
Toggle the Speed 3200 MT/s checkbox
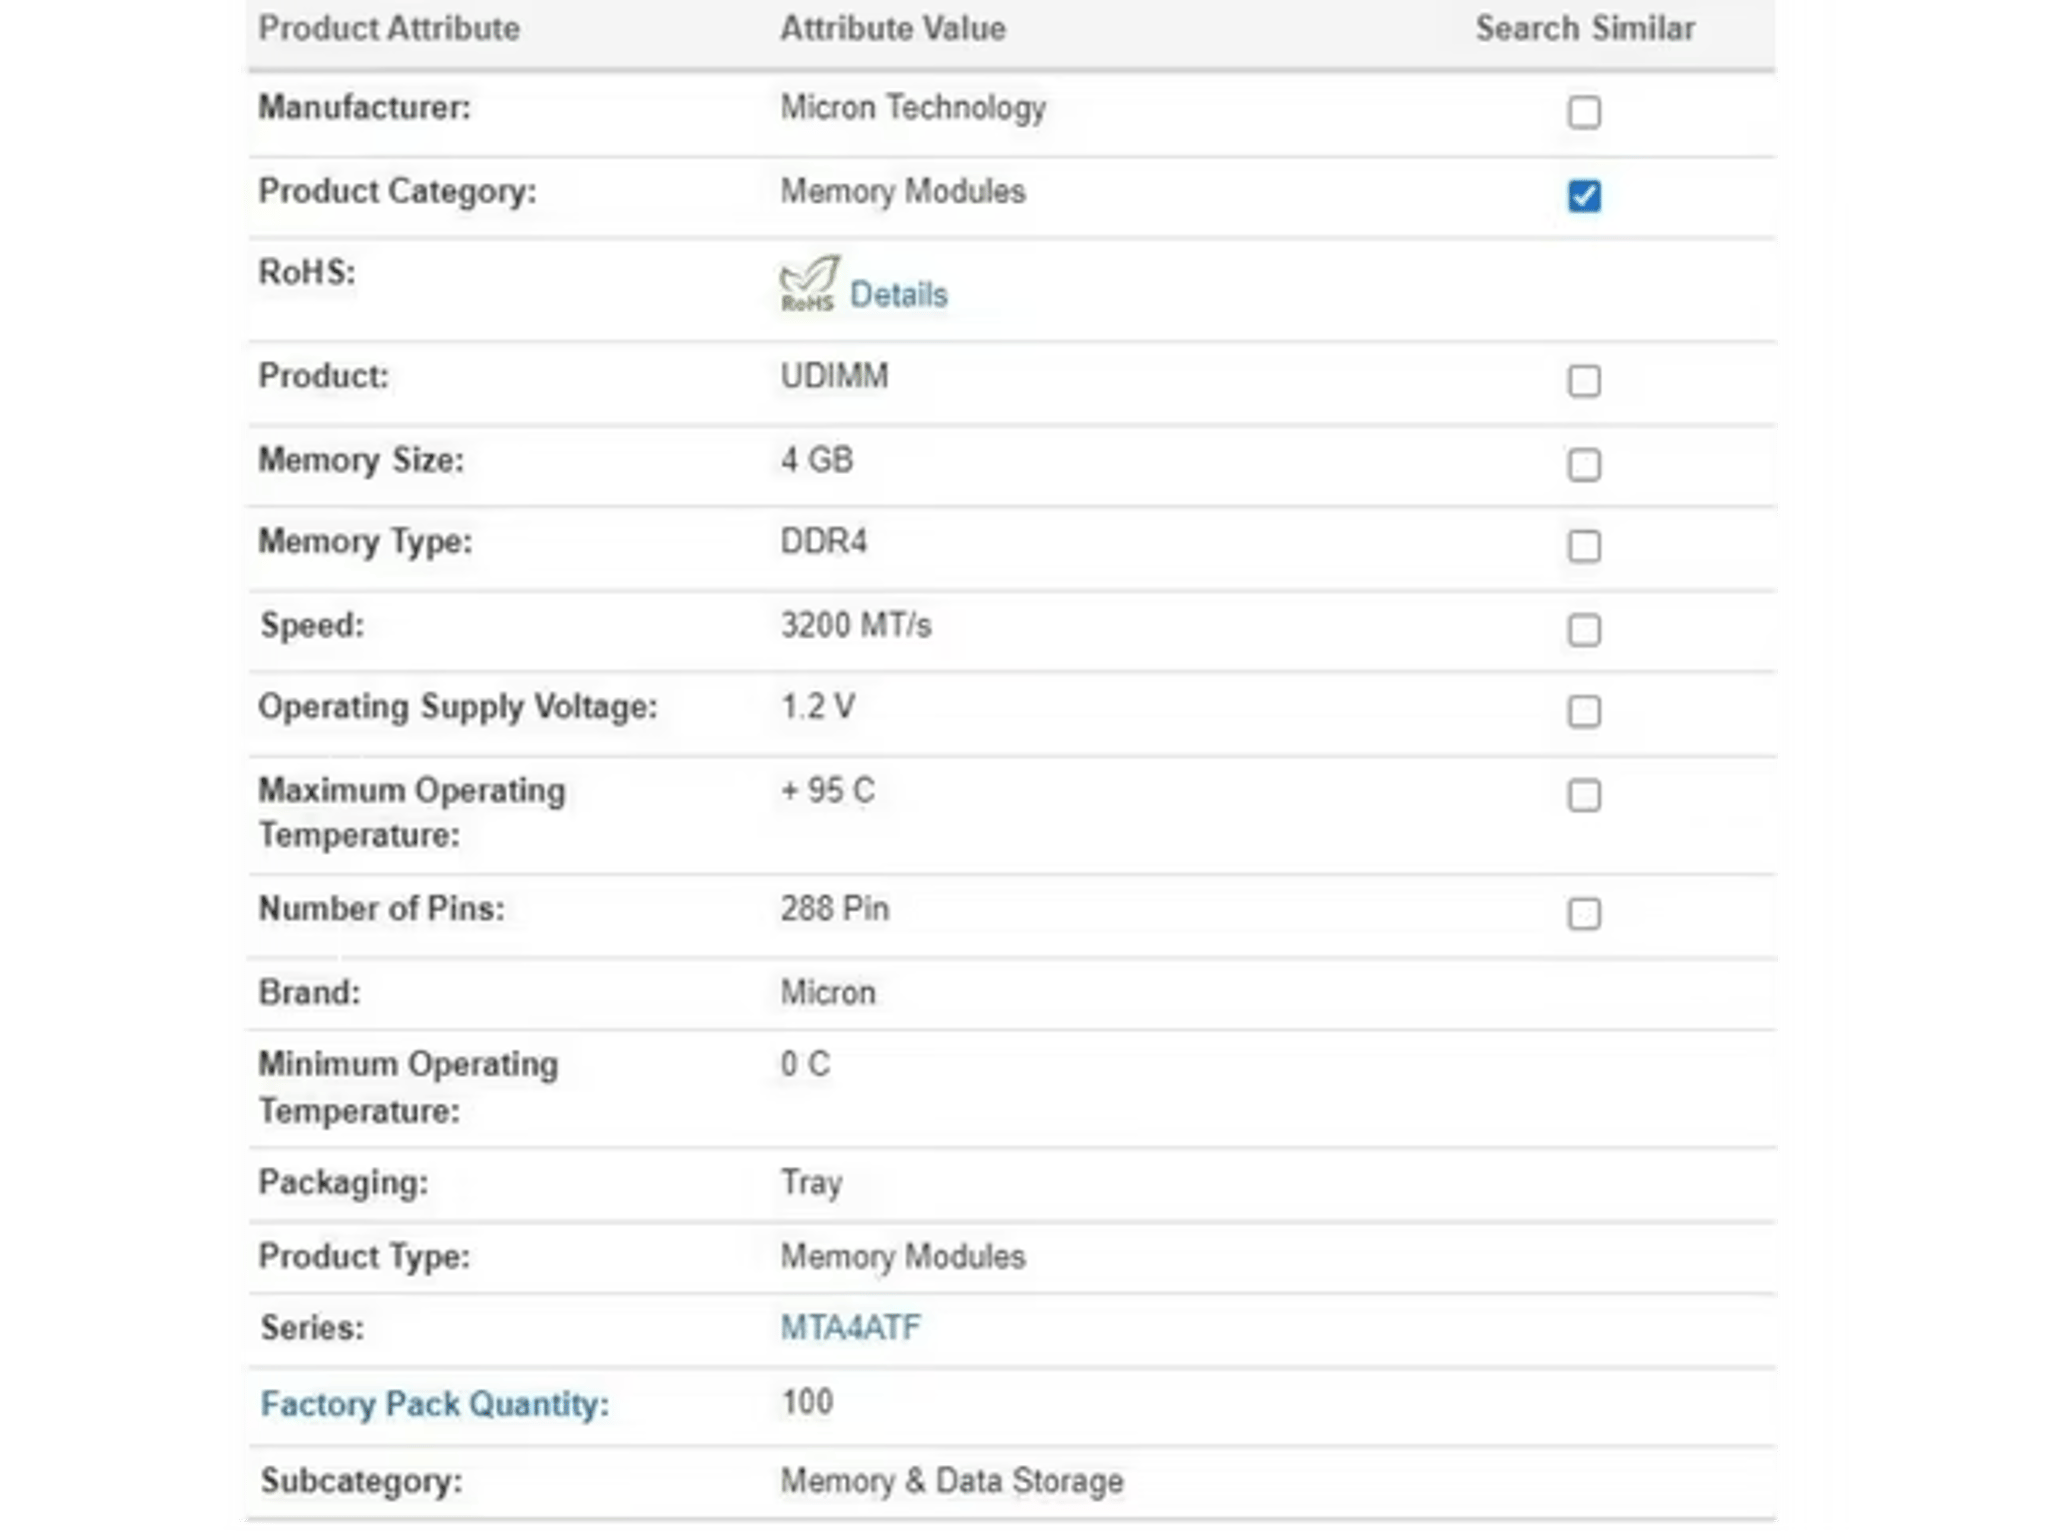[x=1584, y=630]
